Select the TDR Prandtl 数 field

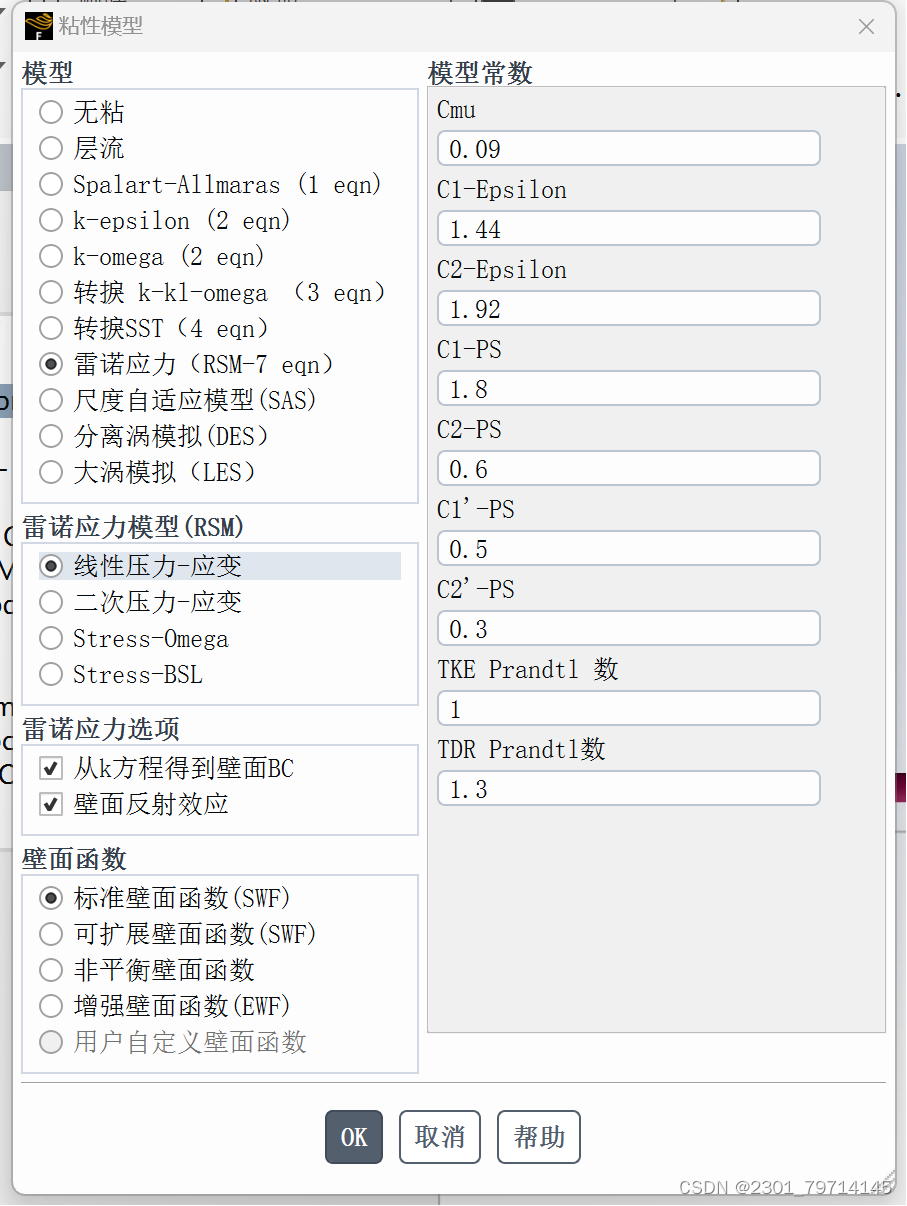[x=628, y=788]
